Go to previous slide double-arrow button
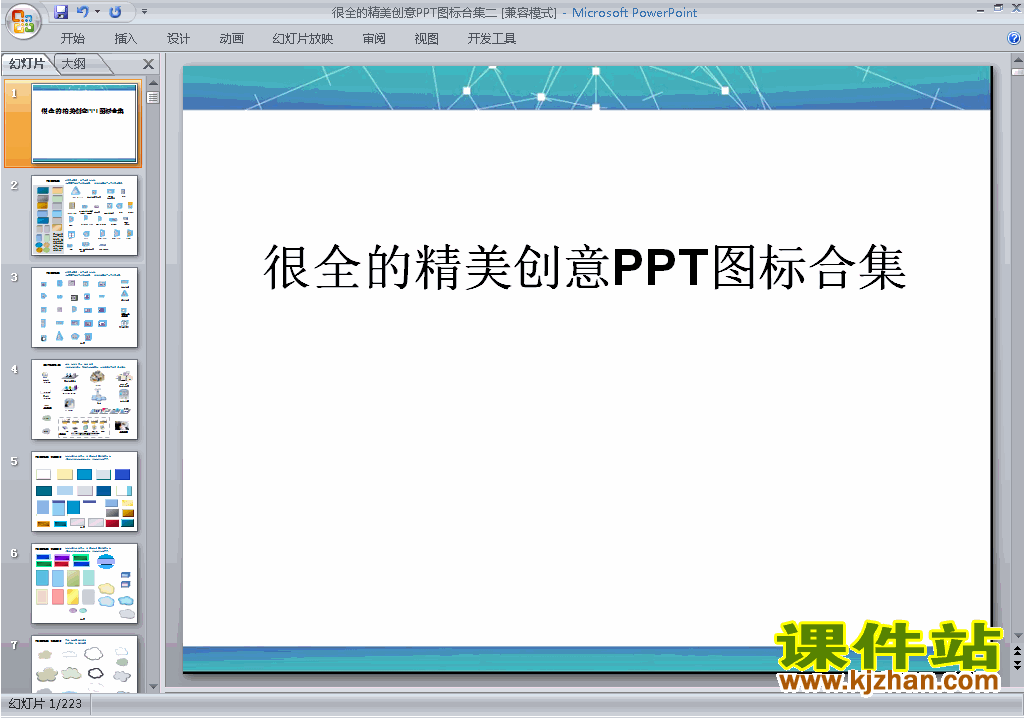The height and width of the screenshot is (718, 1024). (x=1017, y=651)
